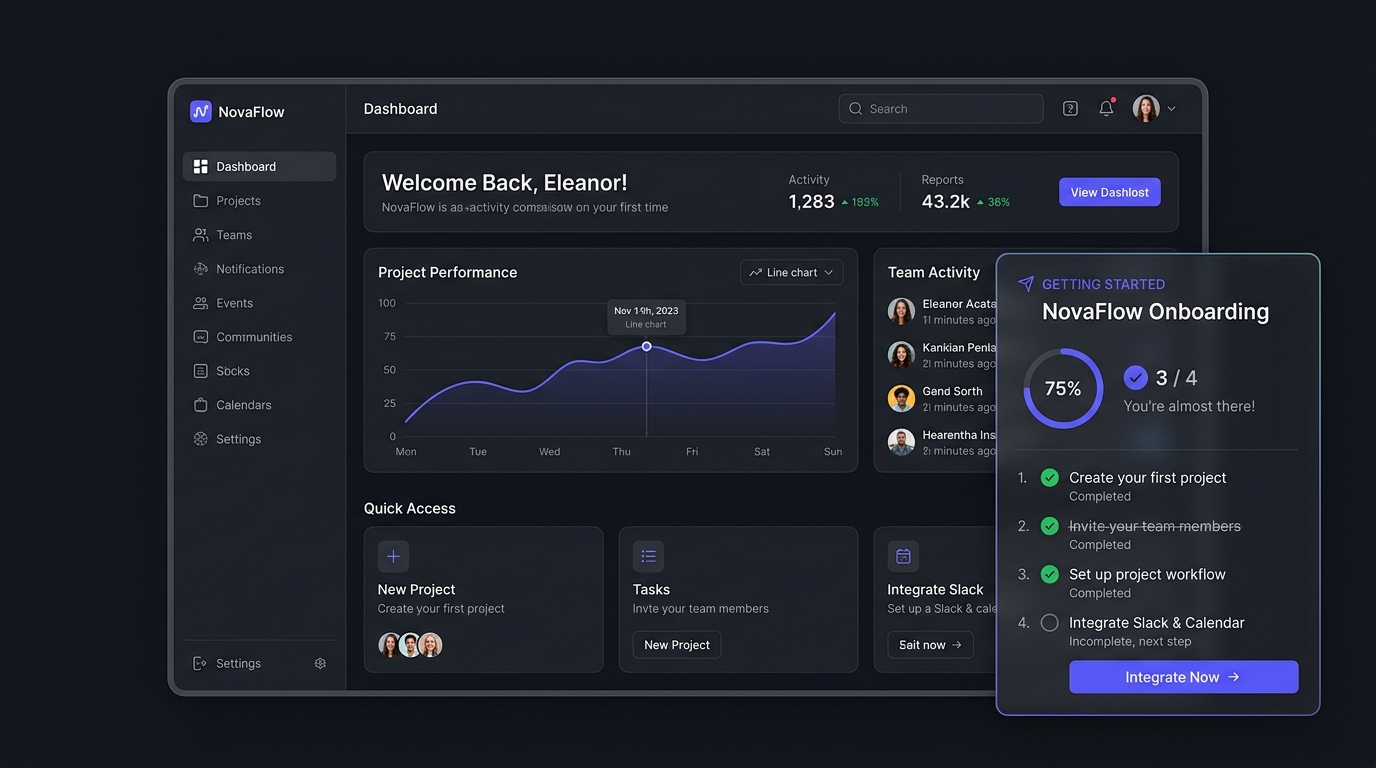
Task: Open the help question-mark icon
Action: tap(1070, 108)
